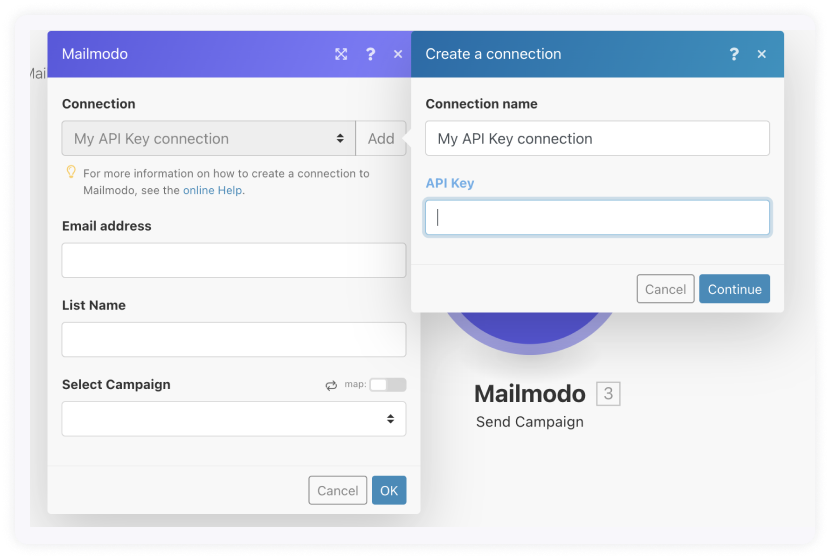
Task: Expand the Mailmodo dialog to fullscreen
Action: click(x=341, y=54)
